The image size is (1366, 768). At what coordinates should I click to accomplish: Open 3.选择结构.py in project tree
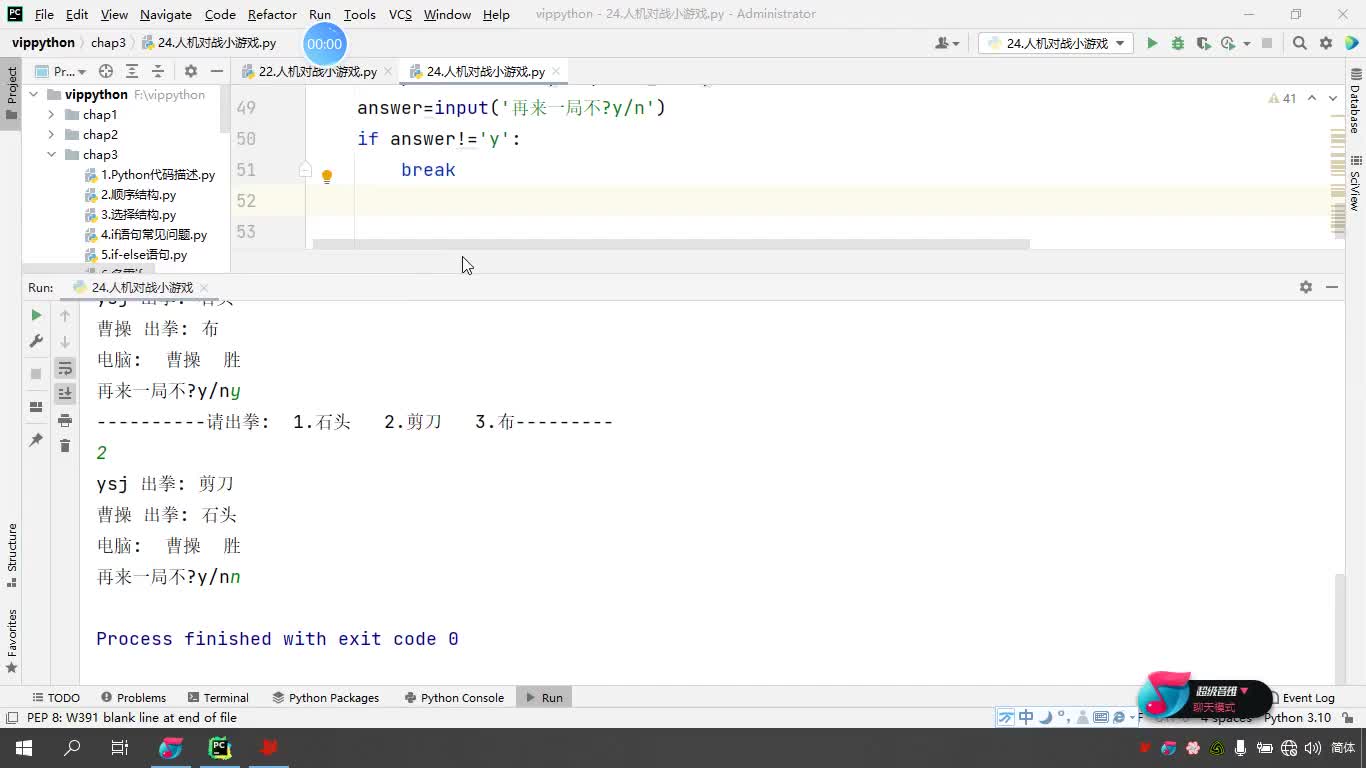(138, 215)
